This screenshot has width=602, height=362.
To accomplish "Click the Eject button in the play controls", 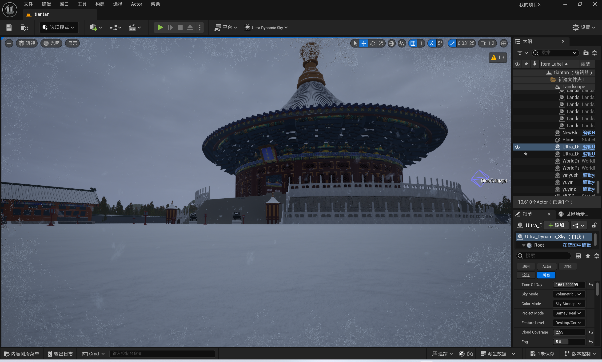I will tap(190, 28).
